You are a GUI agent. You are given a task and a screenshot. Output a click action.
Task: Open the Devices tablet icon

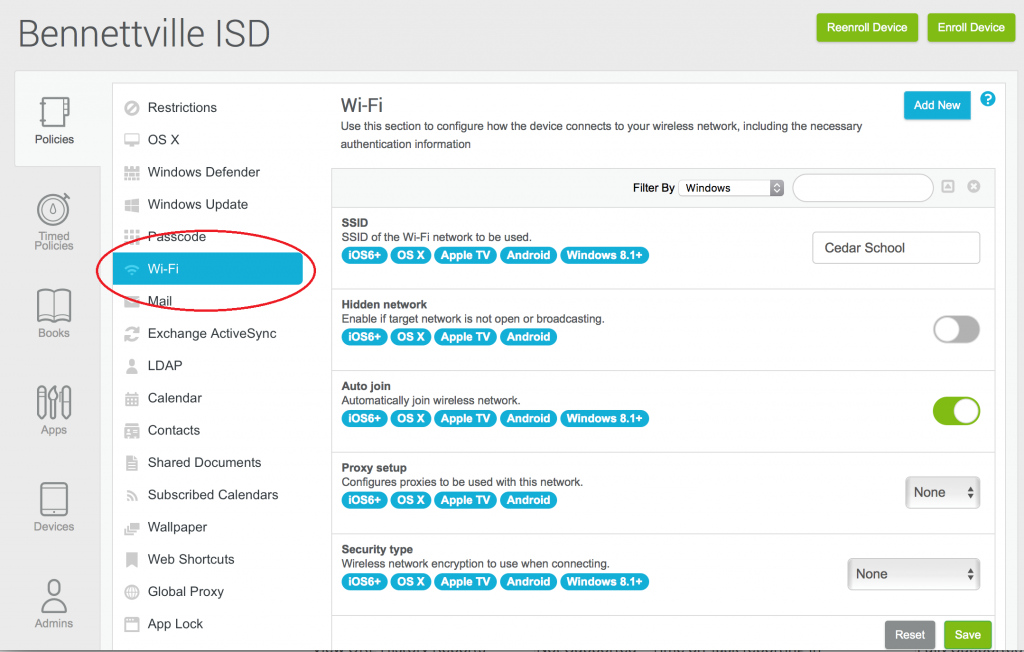click(54, 499)
